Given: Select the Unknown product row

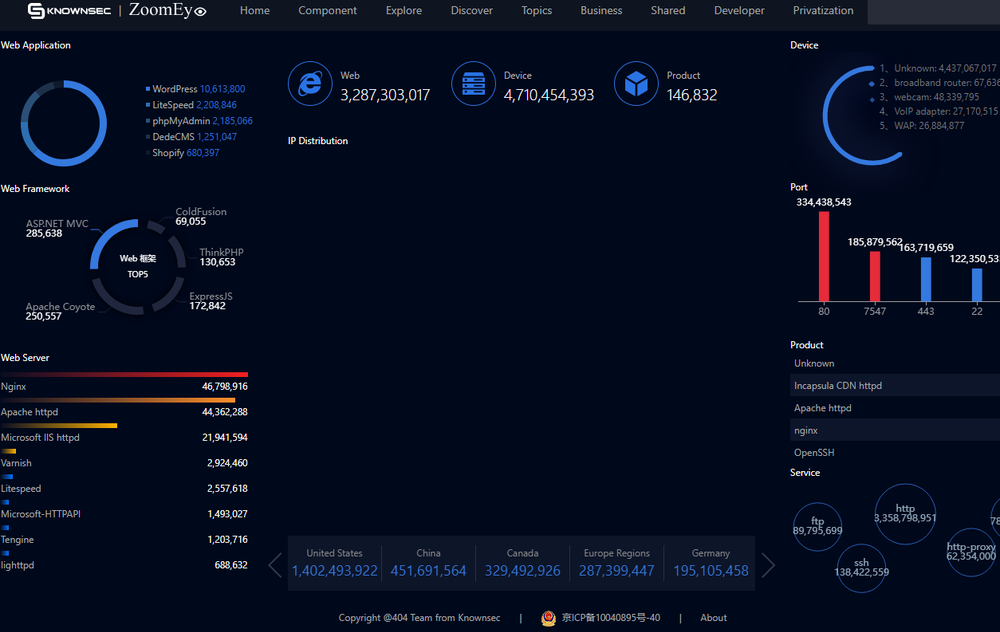Looking at the screenshot, I should (x=895, y=364).
